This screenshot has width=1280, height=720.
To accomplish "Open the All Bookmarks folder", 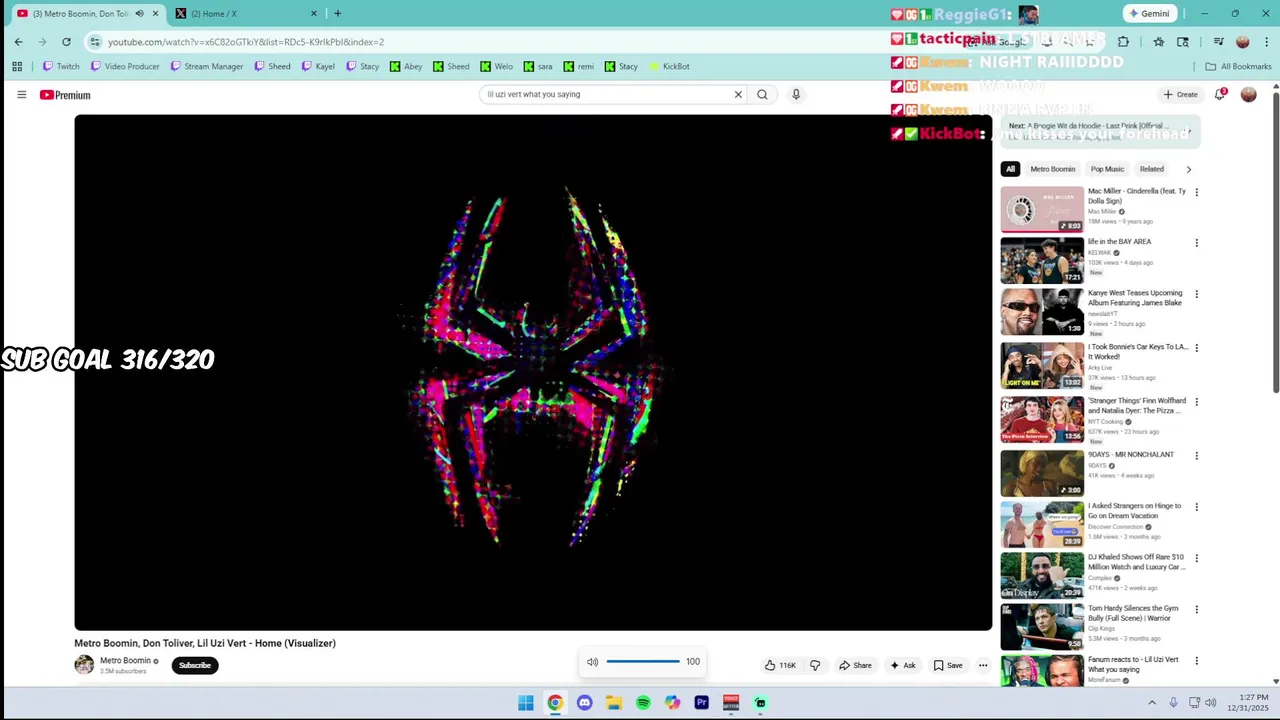I will click(x=1238, y=66).
